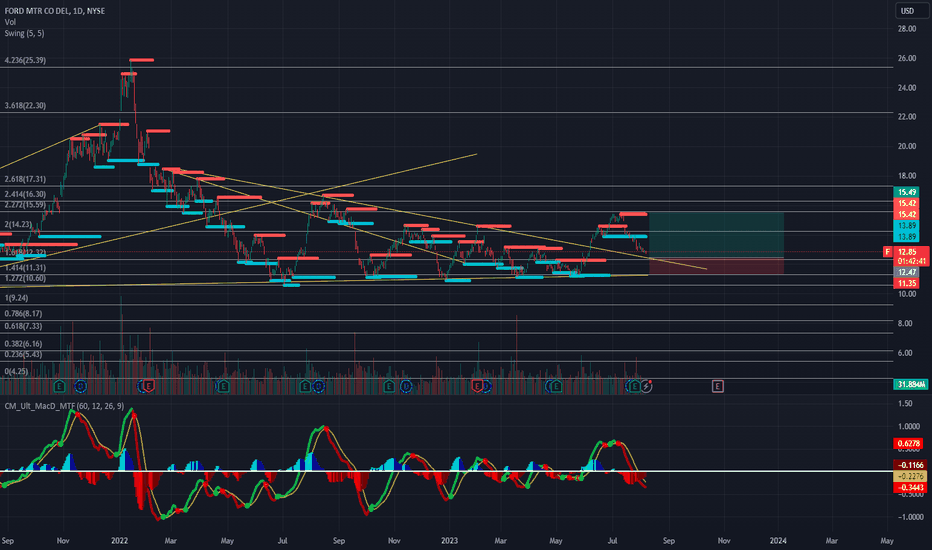Screen dimensions: 932x550
Task: Open dividend marker from August 2022
Action: [x=319, y=386]
